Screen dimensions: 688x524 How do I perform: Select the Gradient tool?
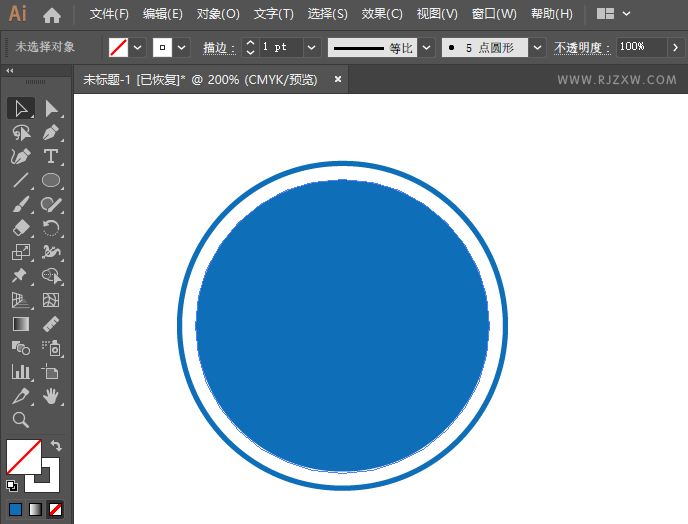pos(21,324)
